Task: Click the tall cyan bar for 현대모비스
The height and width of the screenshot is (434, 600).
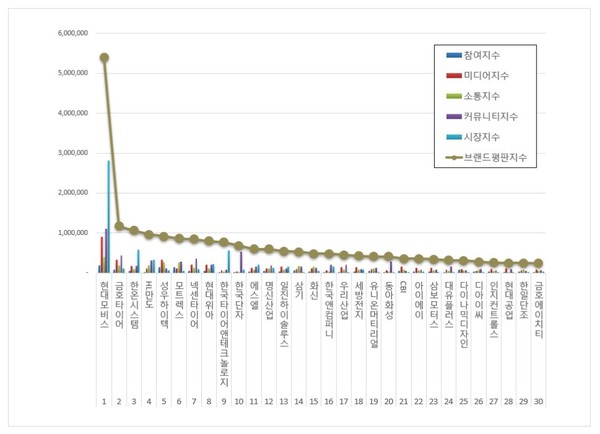Action: pyautogui.click(x=109, y=215)
